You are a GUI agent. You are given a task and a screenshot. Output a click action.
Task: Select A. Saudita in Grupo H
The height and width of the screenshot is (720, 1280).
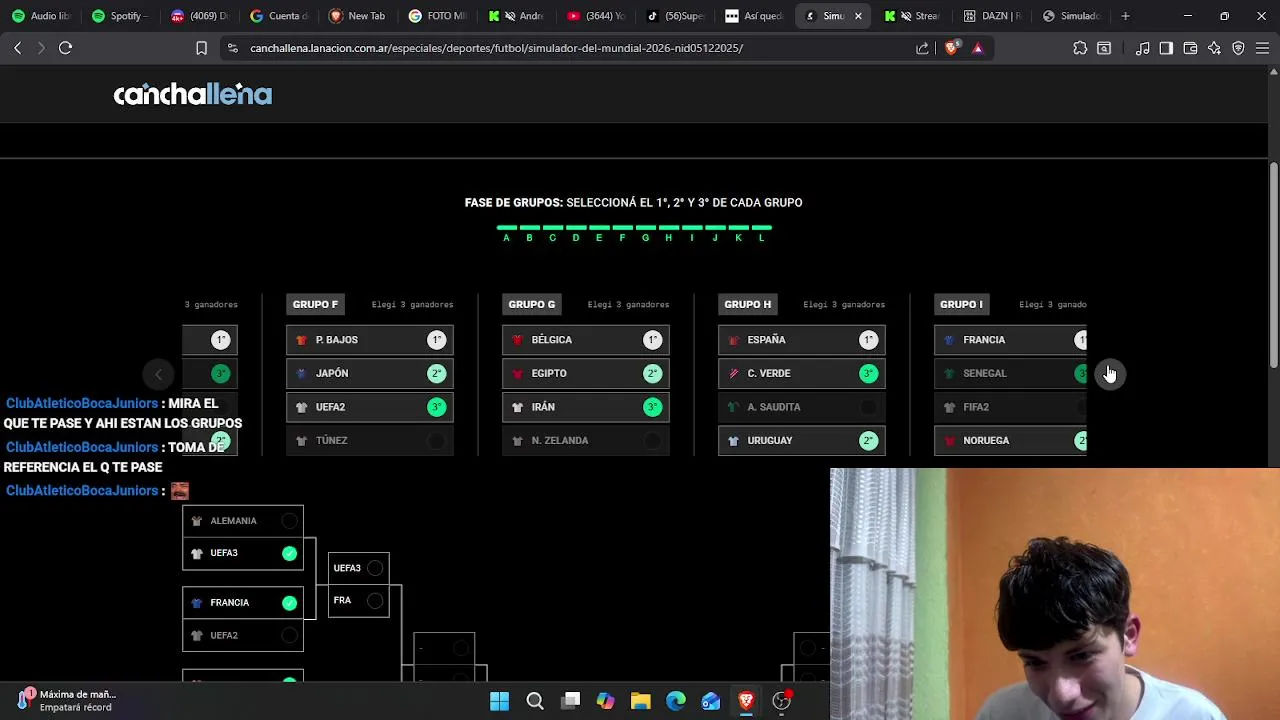(x=801, y=407)
